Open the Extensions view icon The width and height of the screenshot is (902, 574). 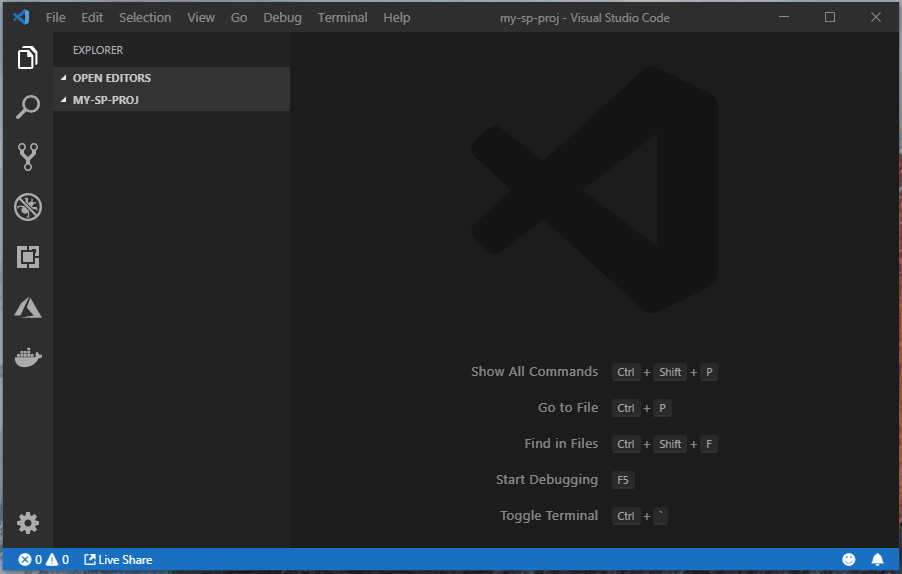point(28,257)
